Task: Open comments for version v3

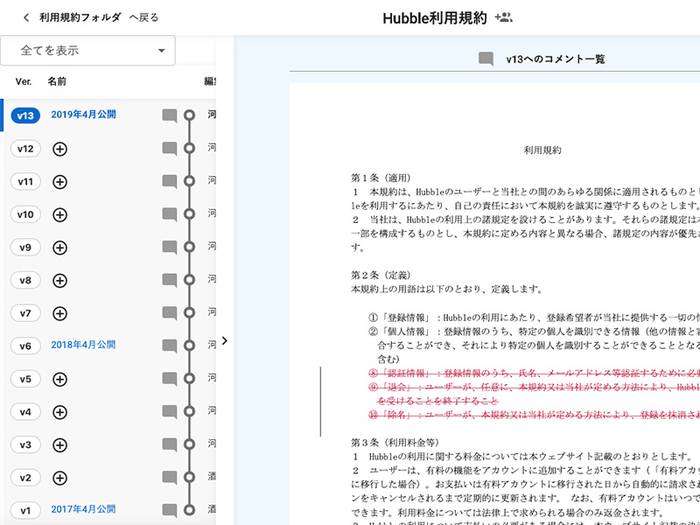Action: point(170,445)
